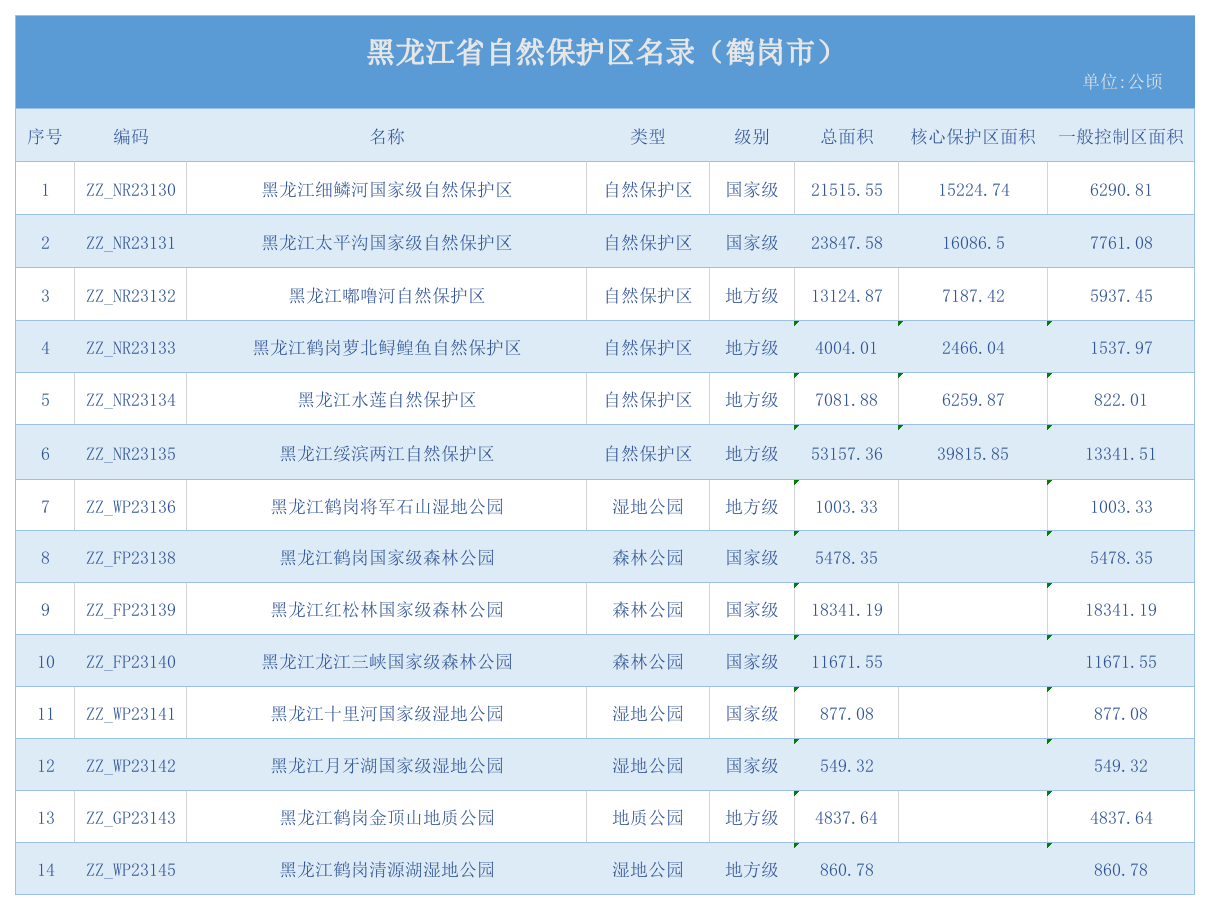The height and width of the screenshot is (910, 1210).
Task: Click the 黑龙江太平沟国家级自然保护区 name cell
Action: [x=387, y=242]
